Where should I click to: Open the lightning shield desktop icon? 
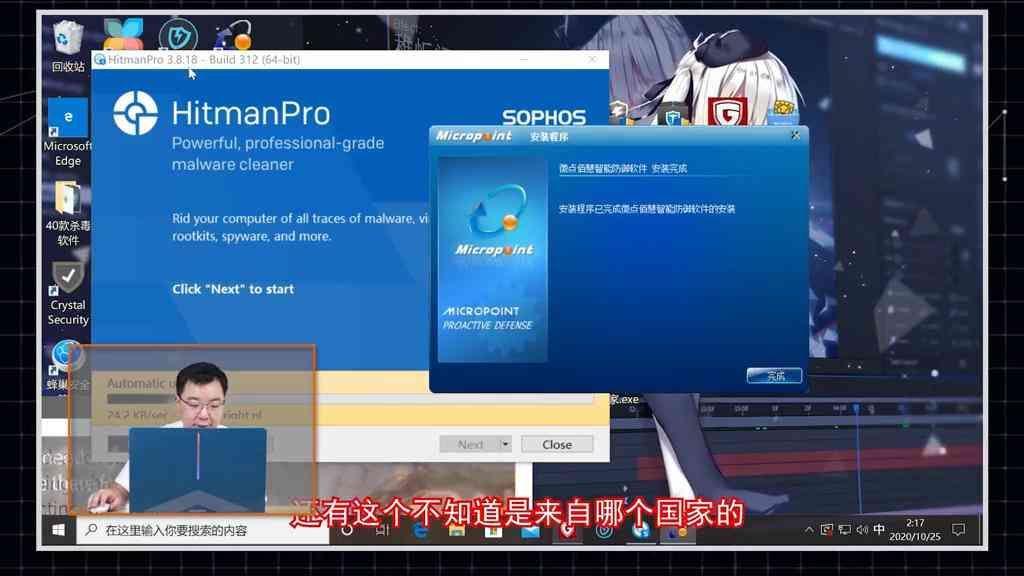point(178,35)
